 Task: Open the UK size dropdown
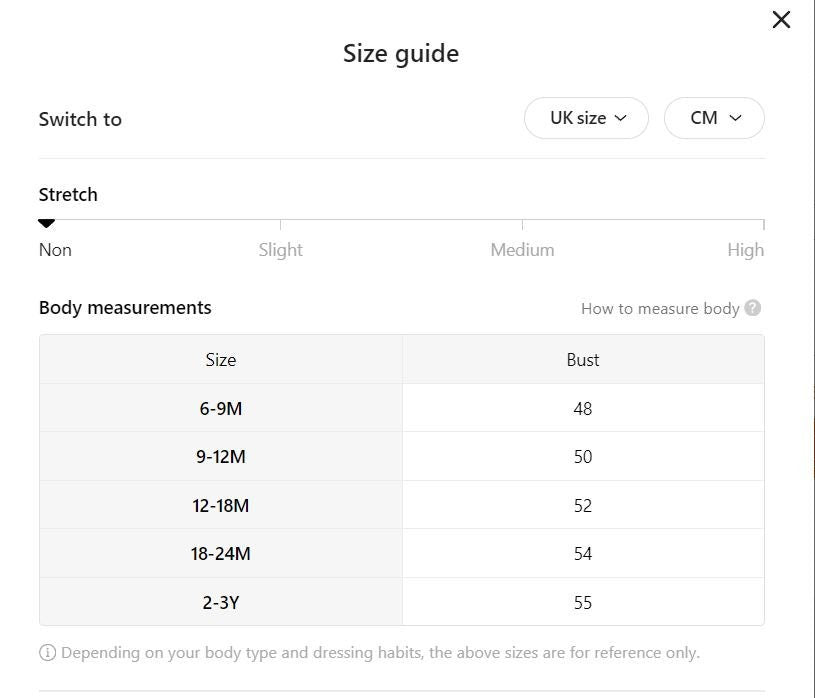(x=586, y=118)
